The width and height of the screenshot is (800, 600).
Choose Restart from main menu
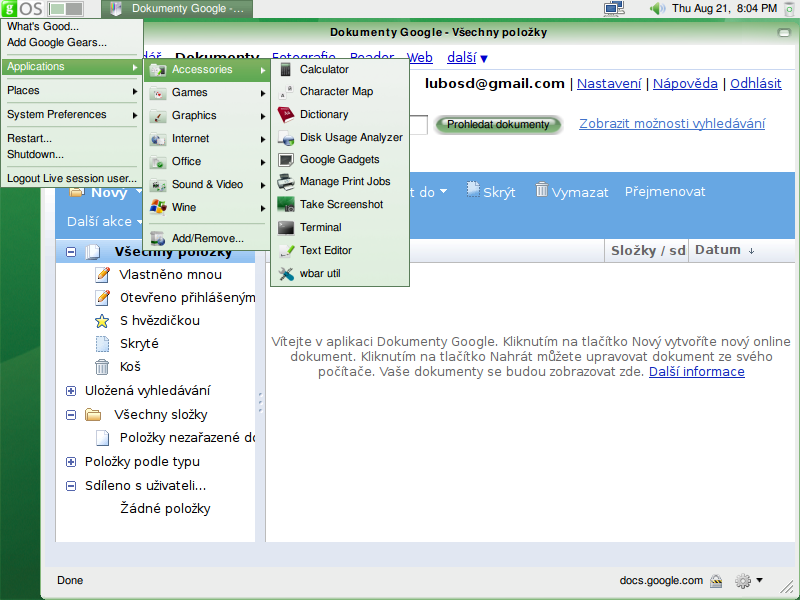click(71, 138)
